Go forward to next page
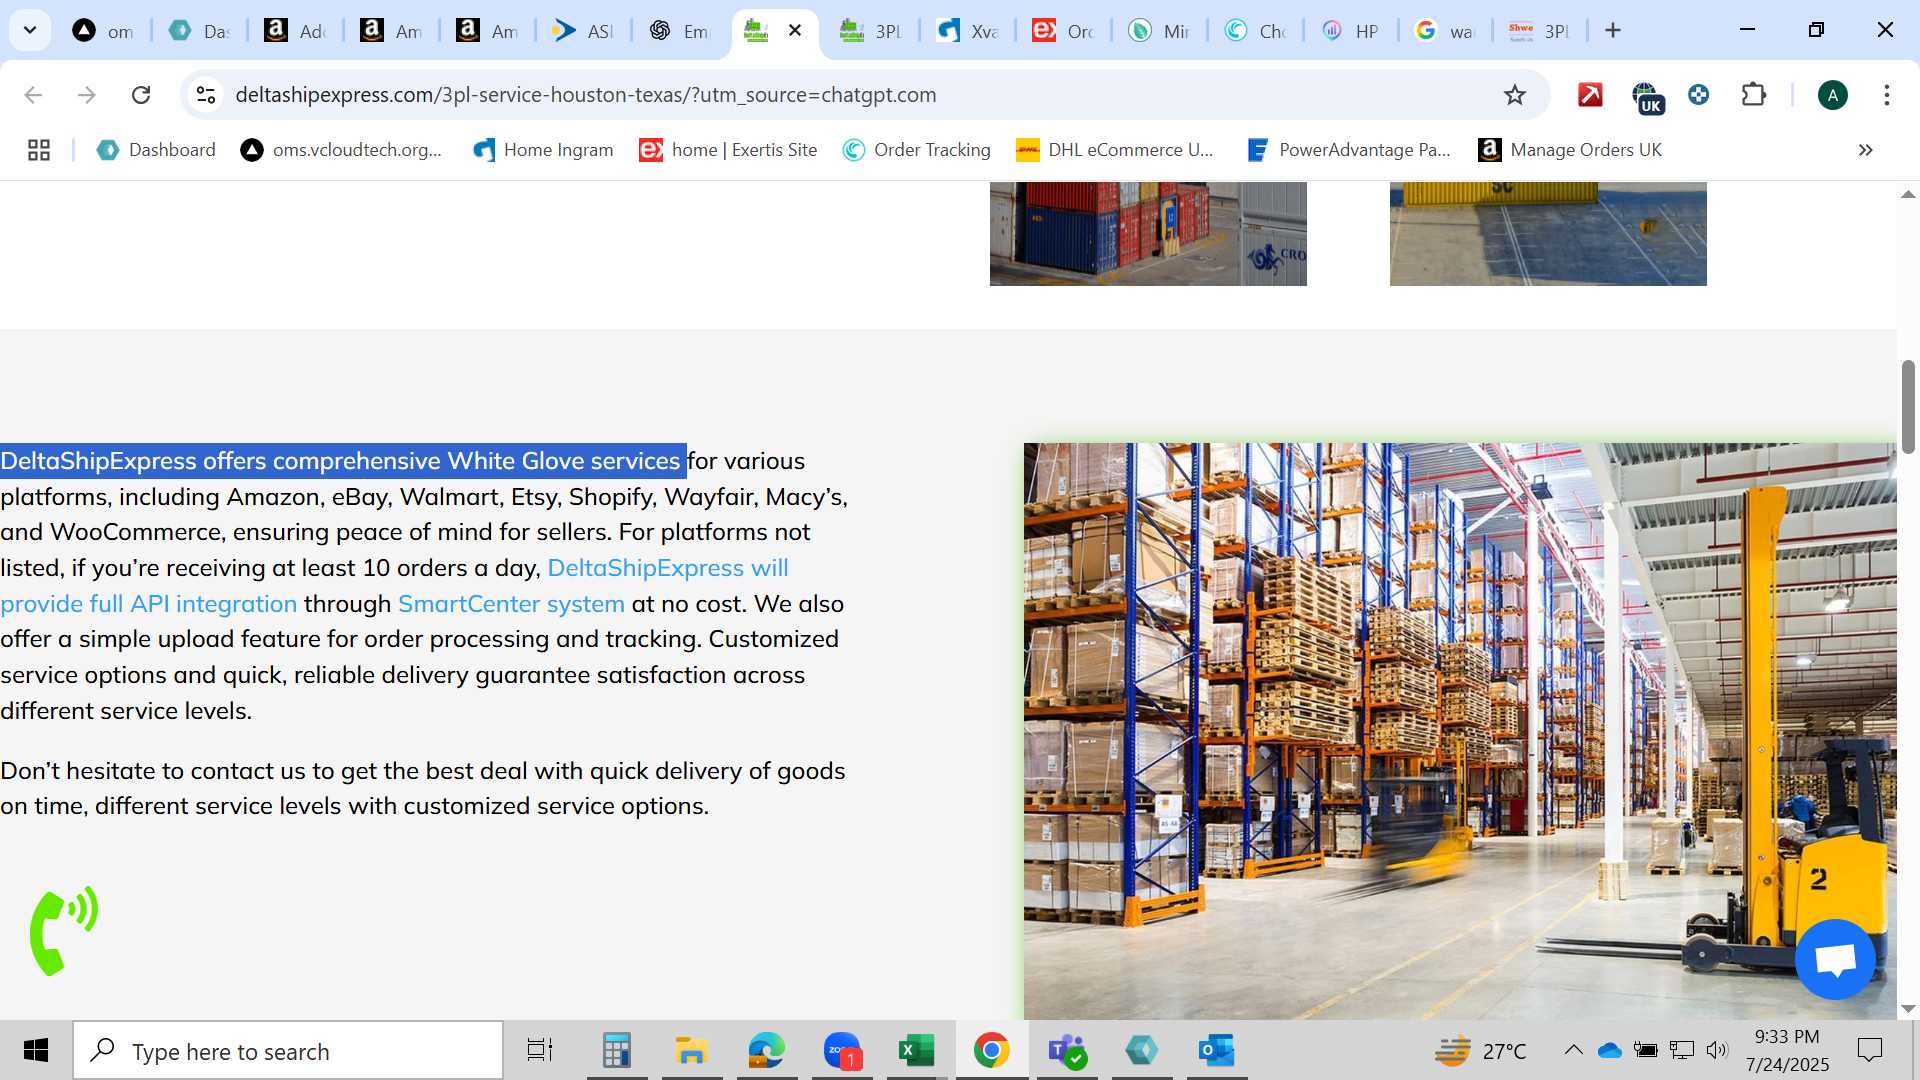This screenshot has height=1080, width=1920. (x=87, y=95)
